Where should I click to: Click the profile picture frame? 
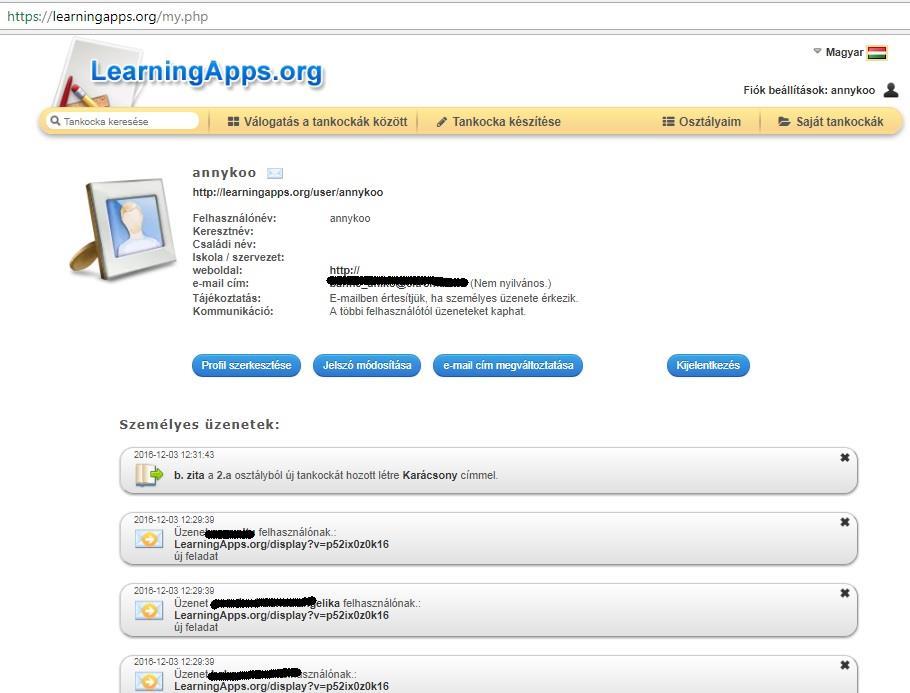pos(123,228)
